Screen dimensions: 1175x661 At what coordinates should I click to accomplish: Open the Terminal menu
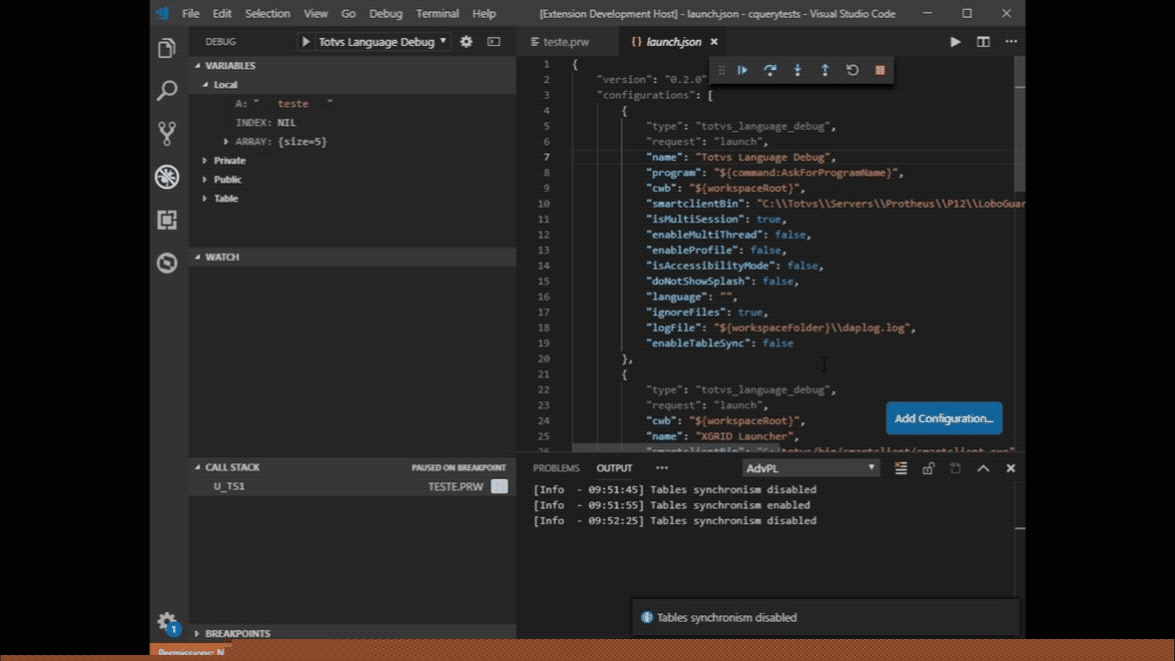(x=438, y=13)
